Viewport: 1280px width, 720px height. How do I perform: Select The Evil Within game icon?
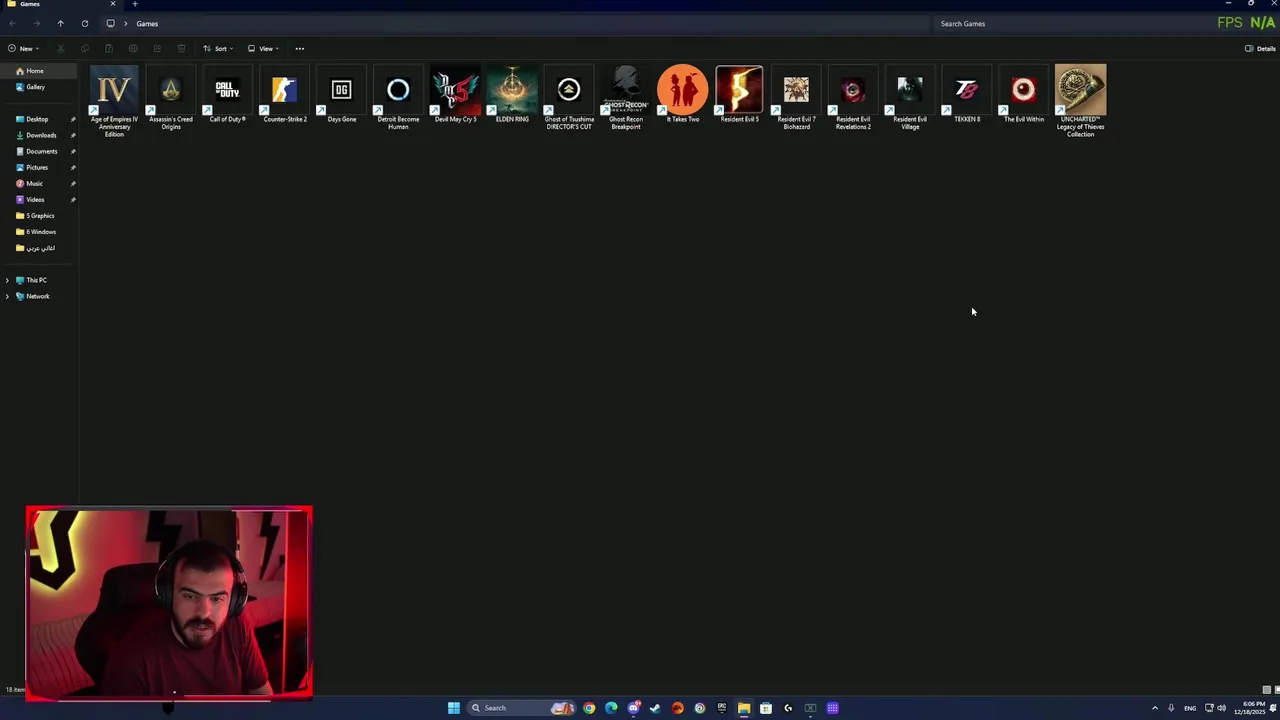[1023, 95]
